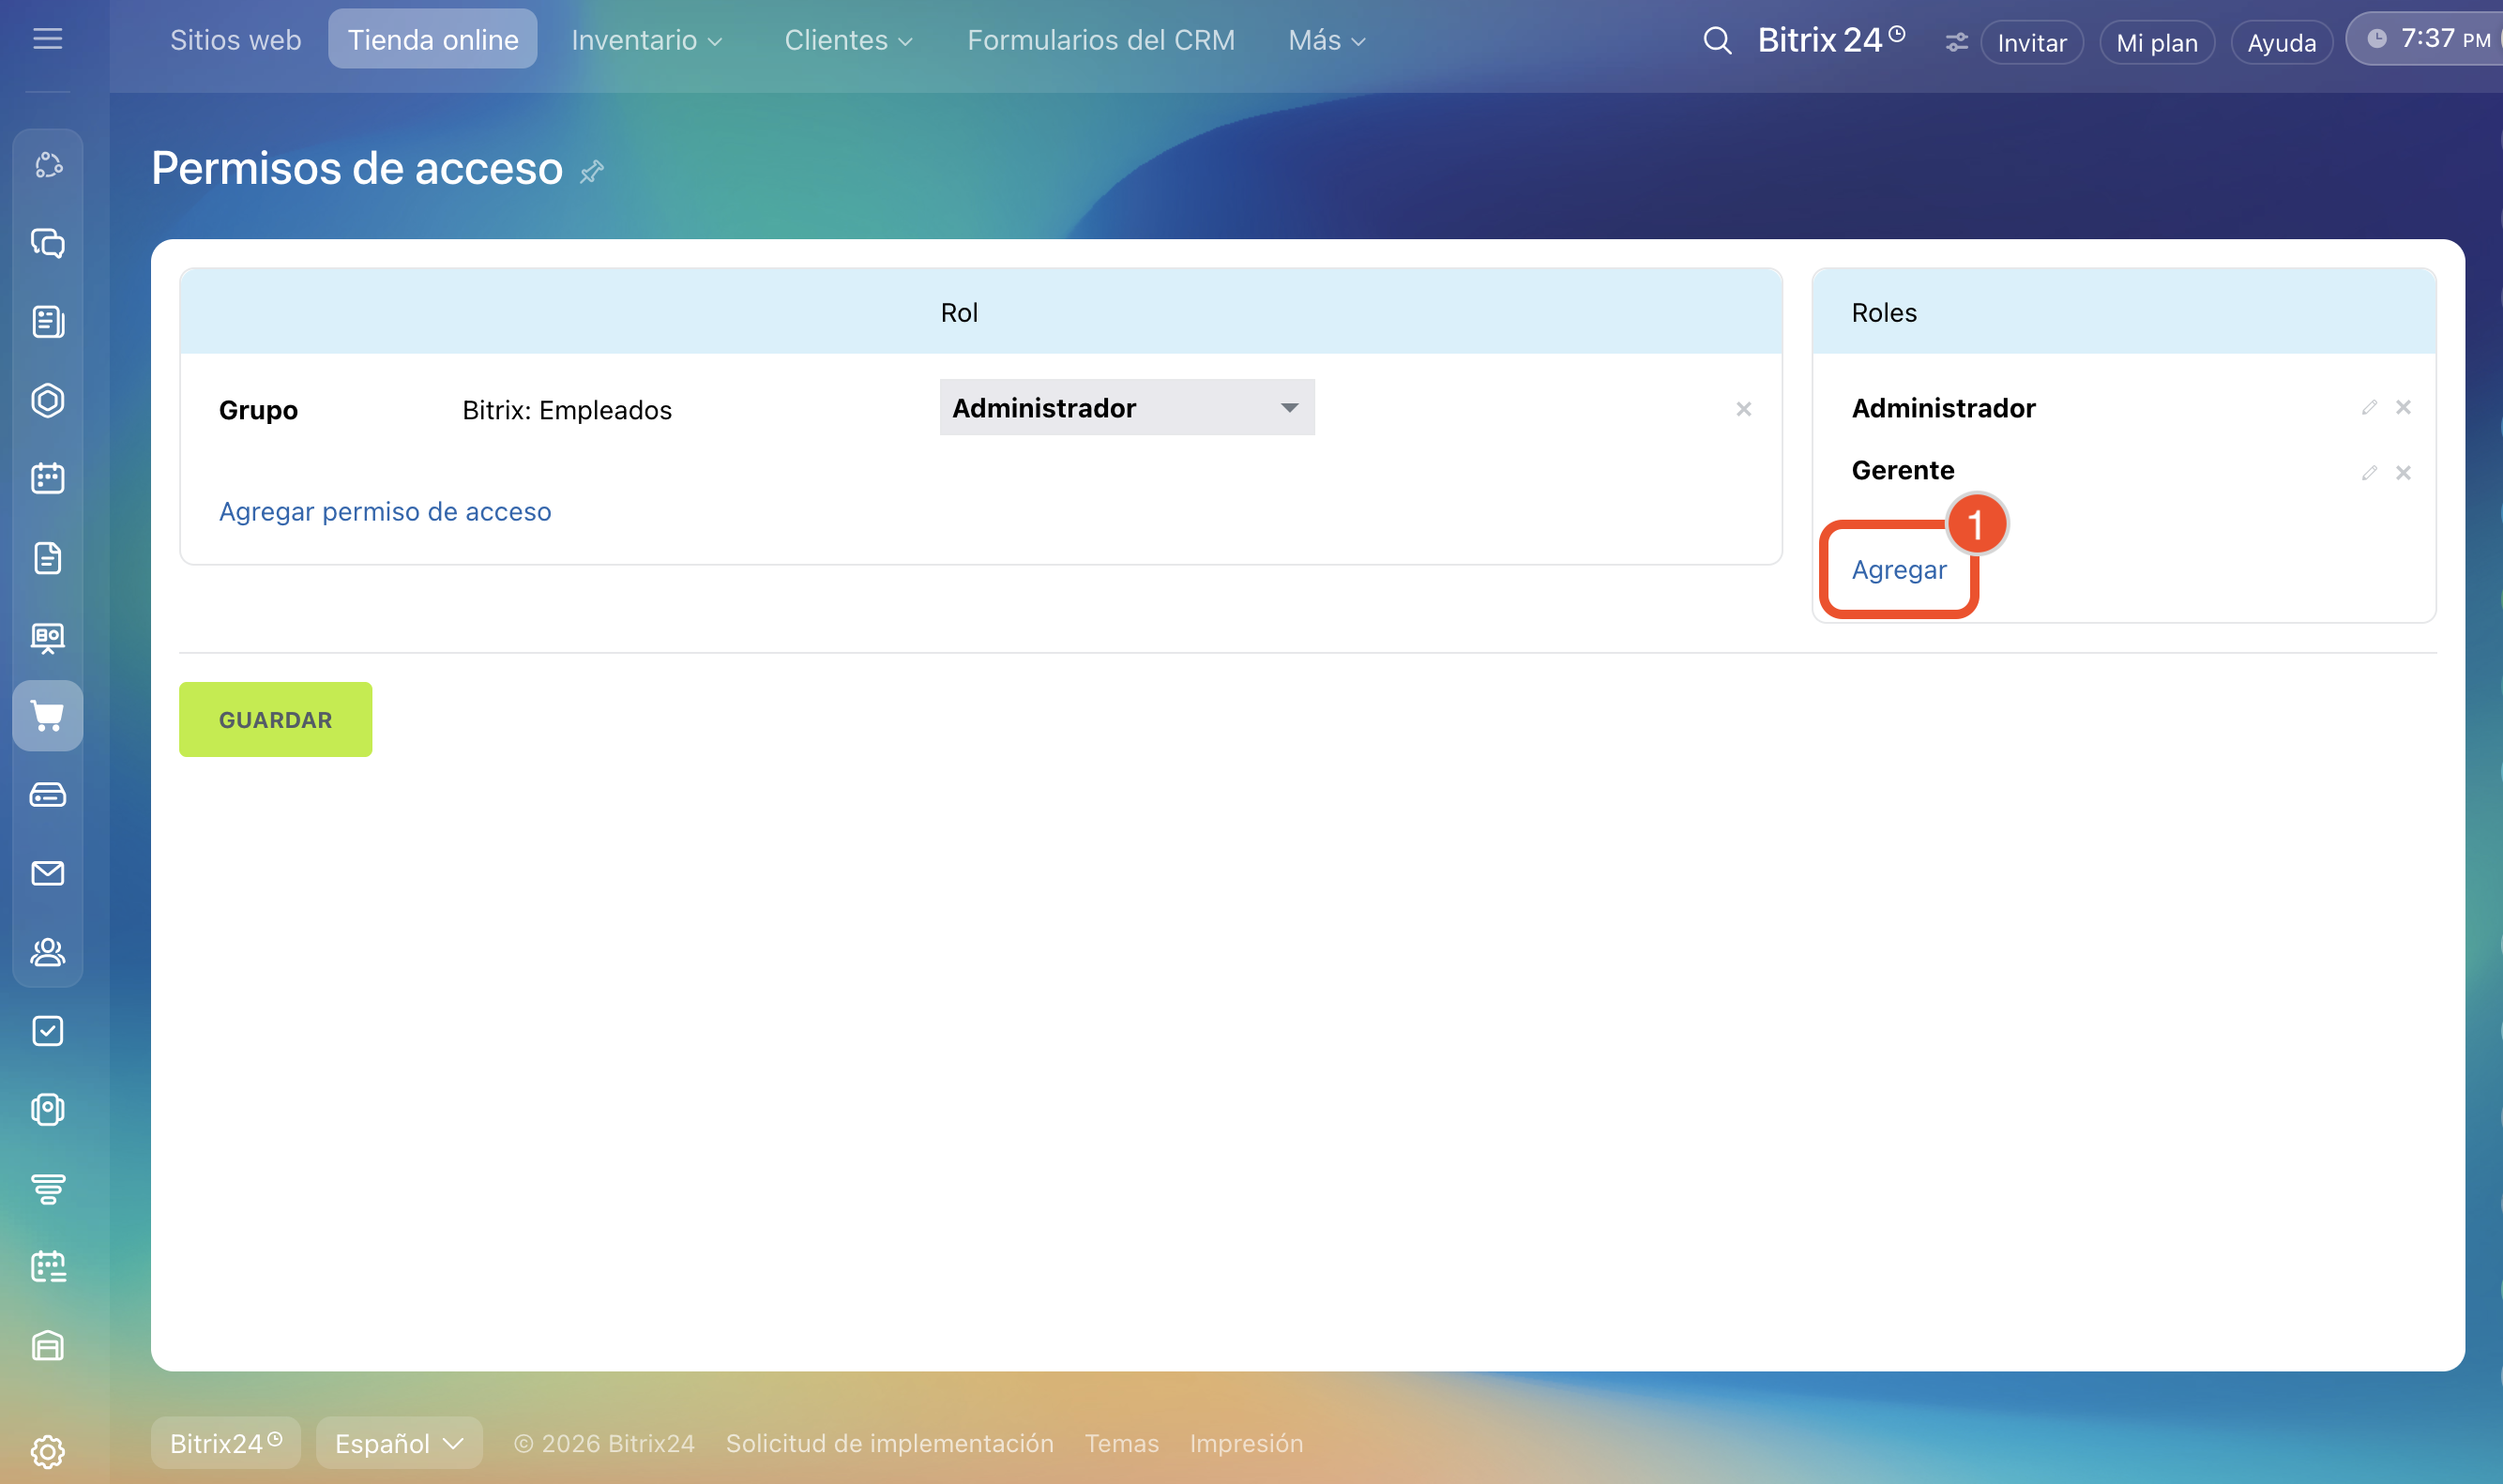Click Agregar link under Roles
This screenshot has width=2503, height=1484.
coord(1898,569)
